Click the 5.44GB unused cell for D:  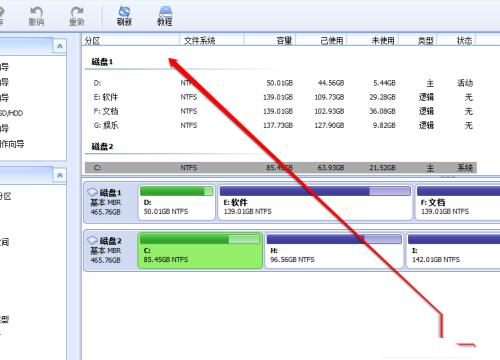[384, 83]
